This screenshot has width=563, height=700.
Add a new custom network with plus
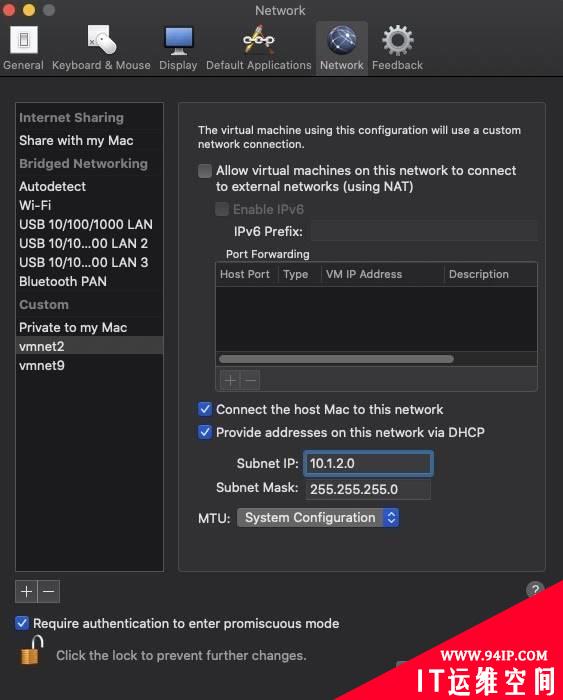tap(26, 592)
